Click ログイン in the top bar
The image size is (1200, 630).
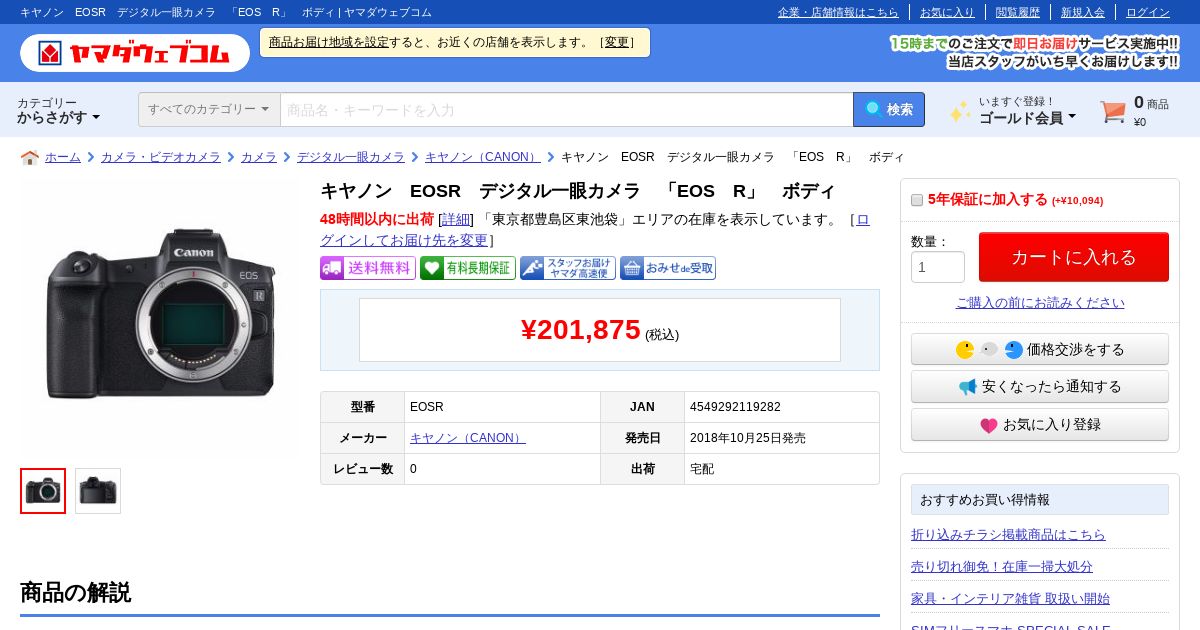point(1148,12)
